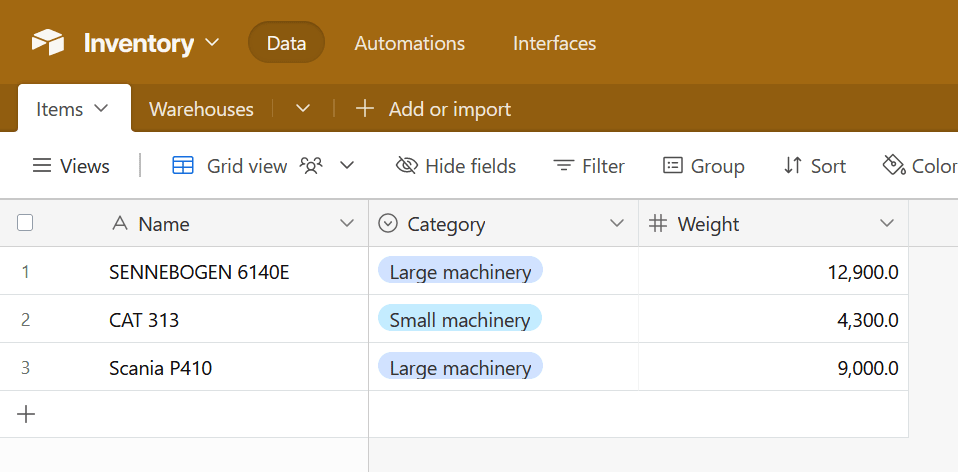The height and width of the screenshot is (472, 958).
Task: Expand the Inventory base name dropdown
Action: click(211, 43)
